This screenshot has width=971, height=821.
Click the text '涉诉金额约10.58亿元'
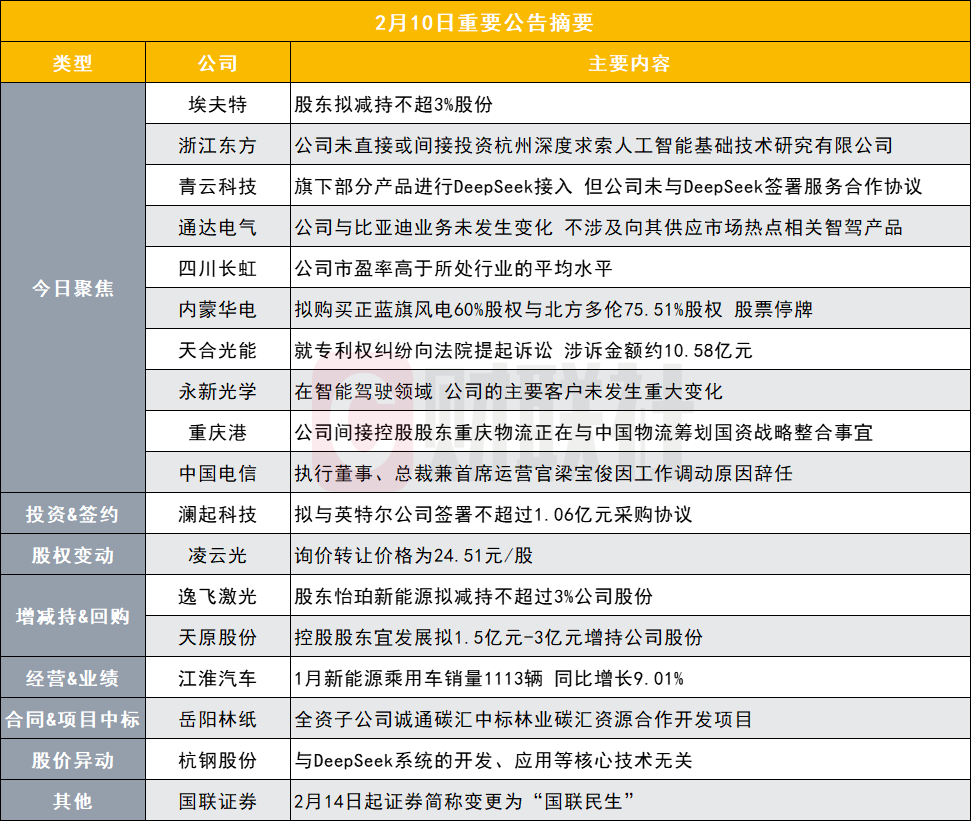pos(658,350)
